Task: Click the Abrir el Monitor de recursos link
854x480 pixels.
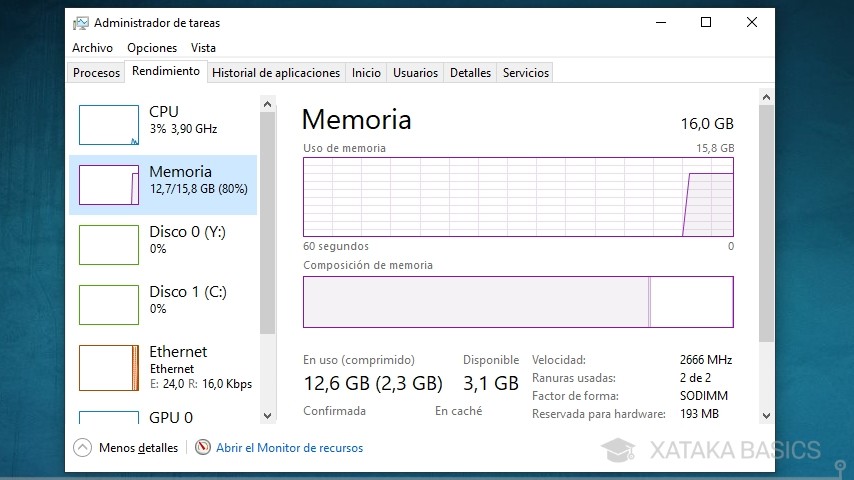Action: 289,448
